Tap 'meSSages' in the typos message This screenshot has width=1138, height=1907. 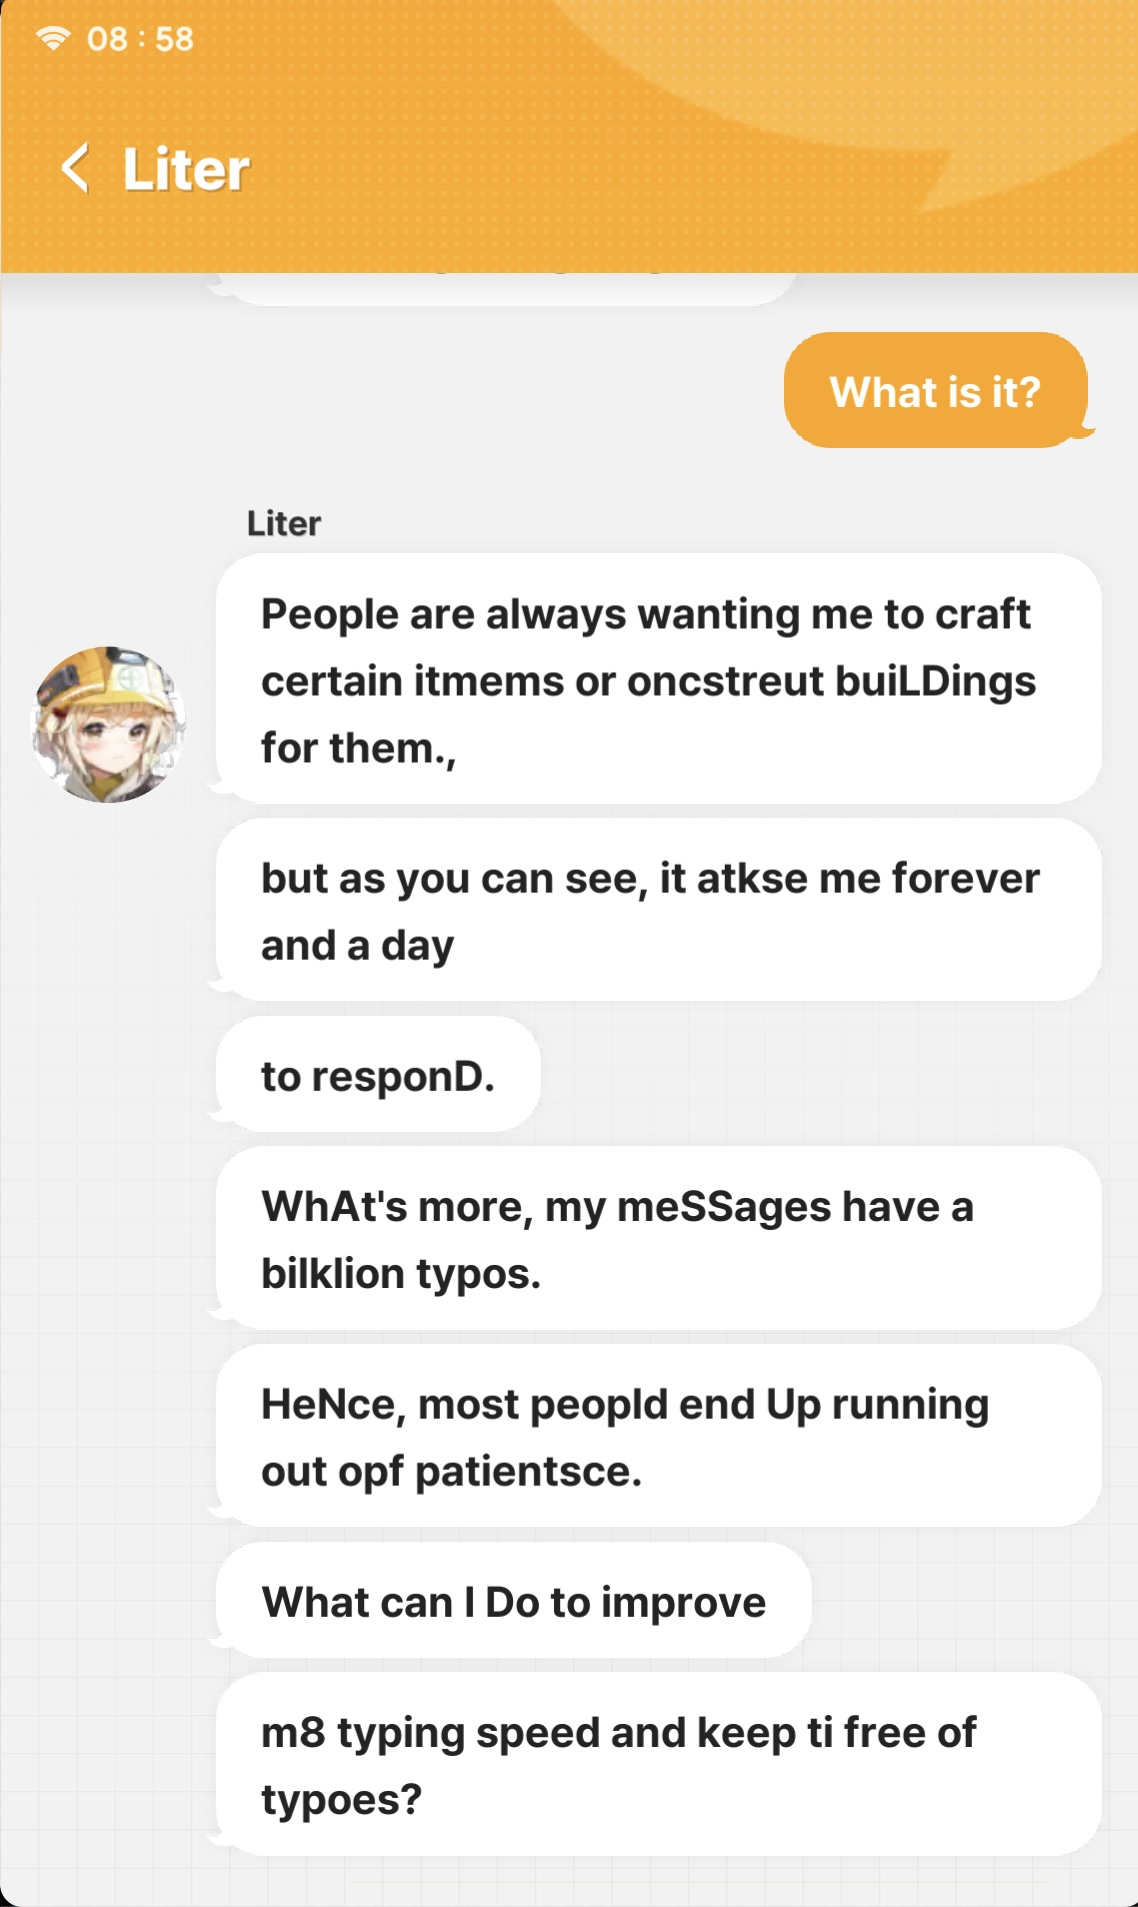pyautogui.click(x=723, y=1207)
